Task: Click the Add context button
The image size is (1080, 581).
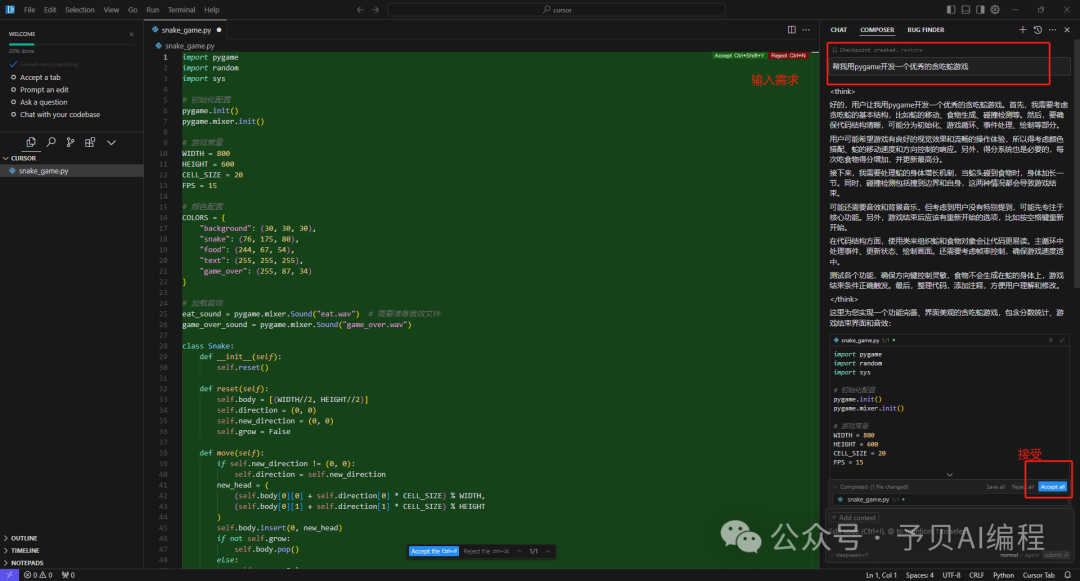Action: tap(854, 518)
